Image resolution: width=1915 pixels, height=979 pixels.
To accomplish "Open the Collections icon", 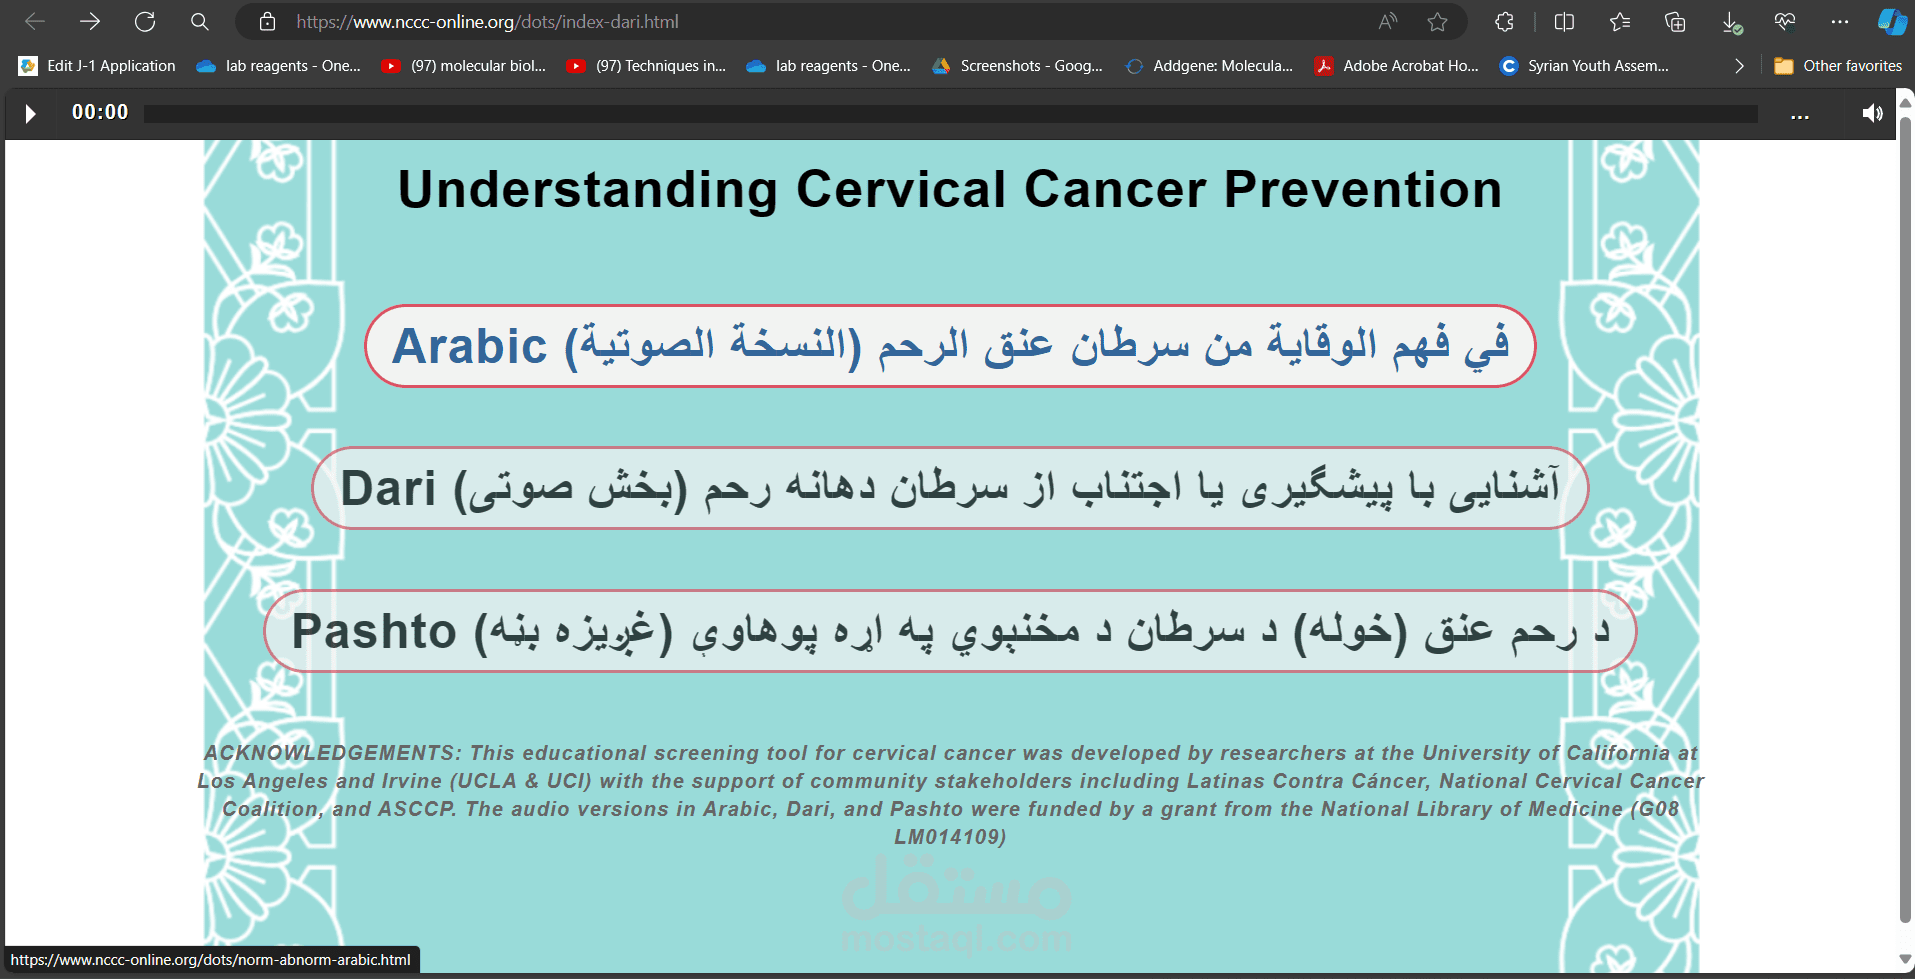I will click(x=1675, y=21).
